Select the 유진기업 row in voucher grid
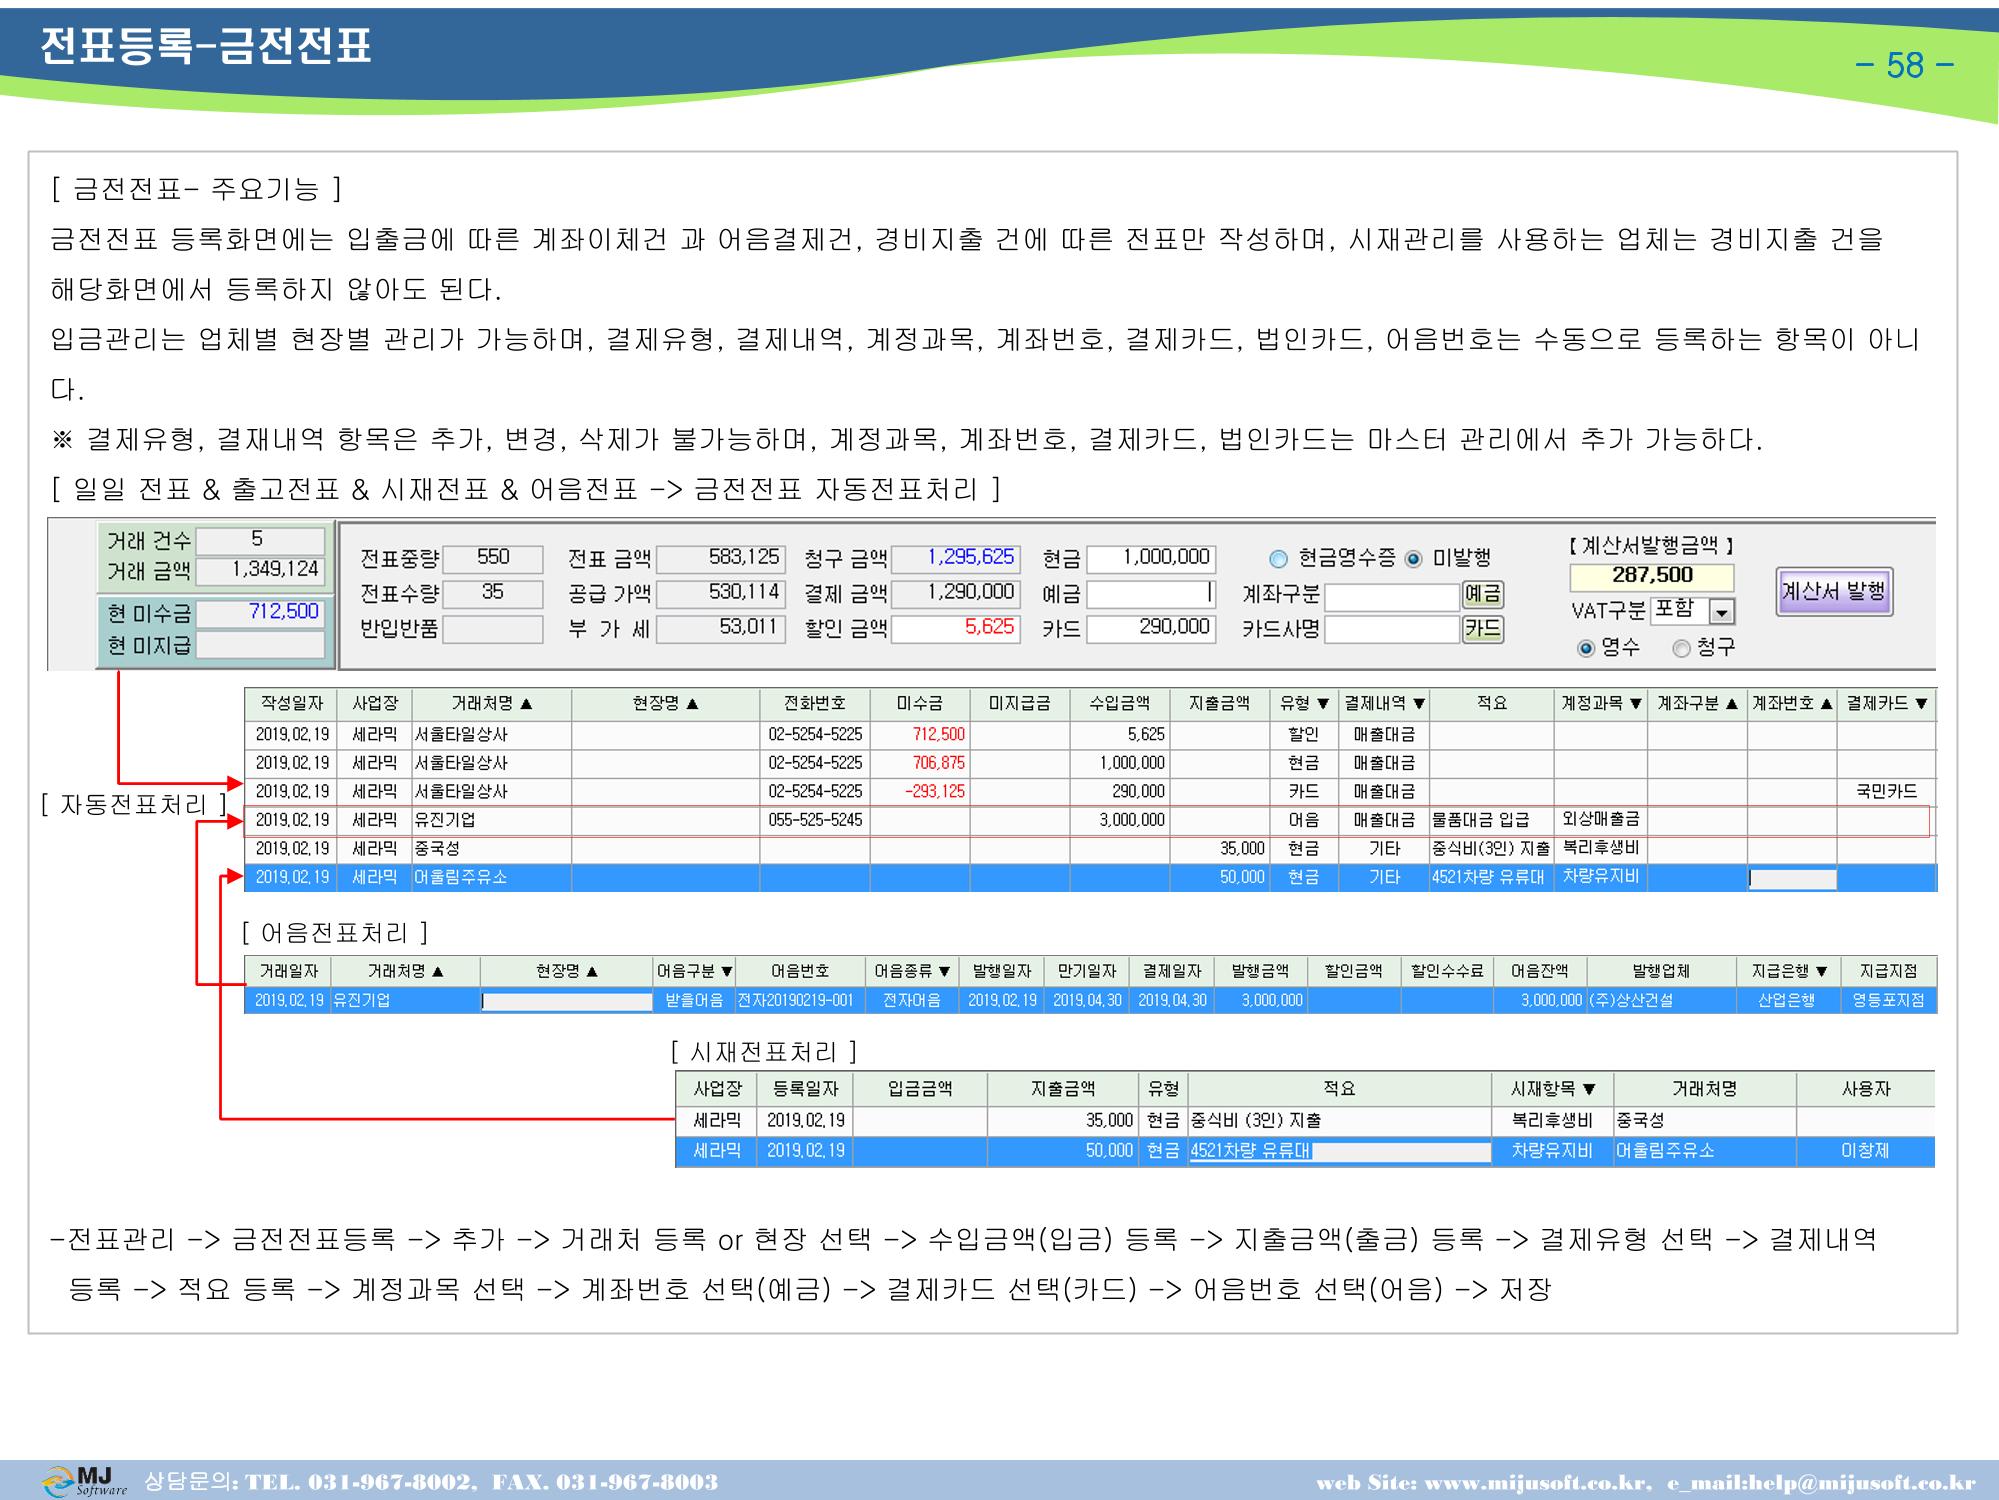Viewport: 1999px width, 1500px height. click(x=1091, y=820)
